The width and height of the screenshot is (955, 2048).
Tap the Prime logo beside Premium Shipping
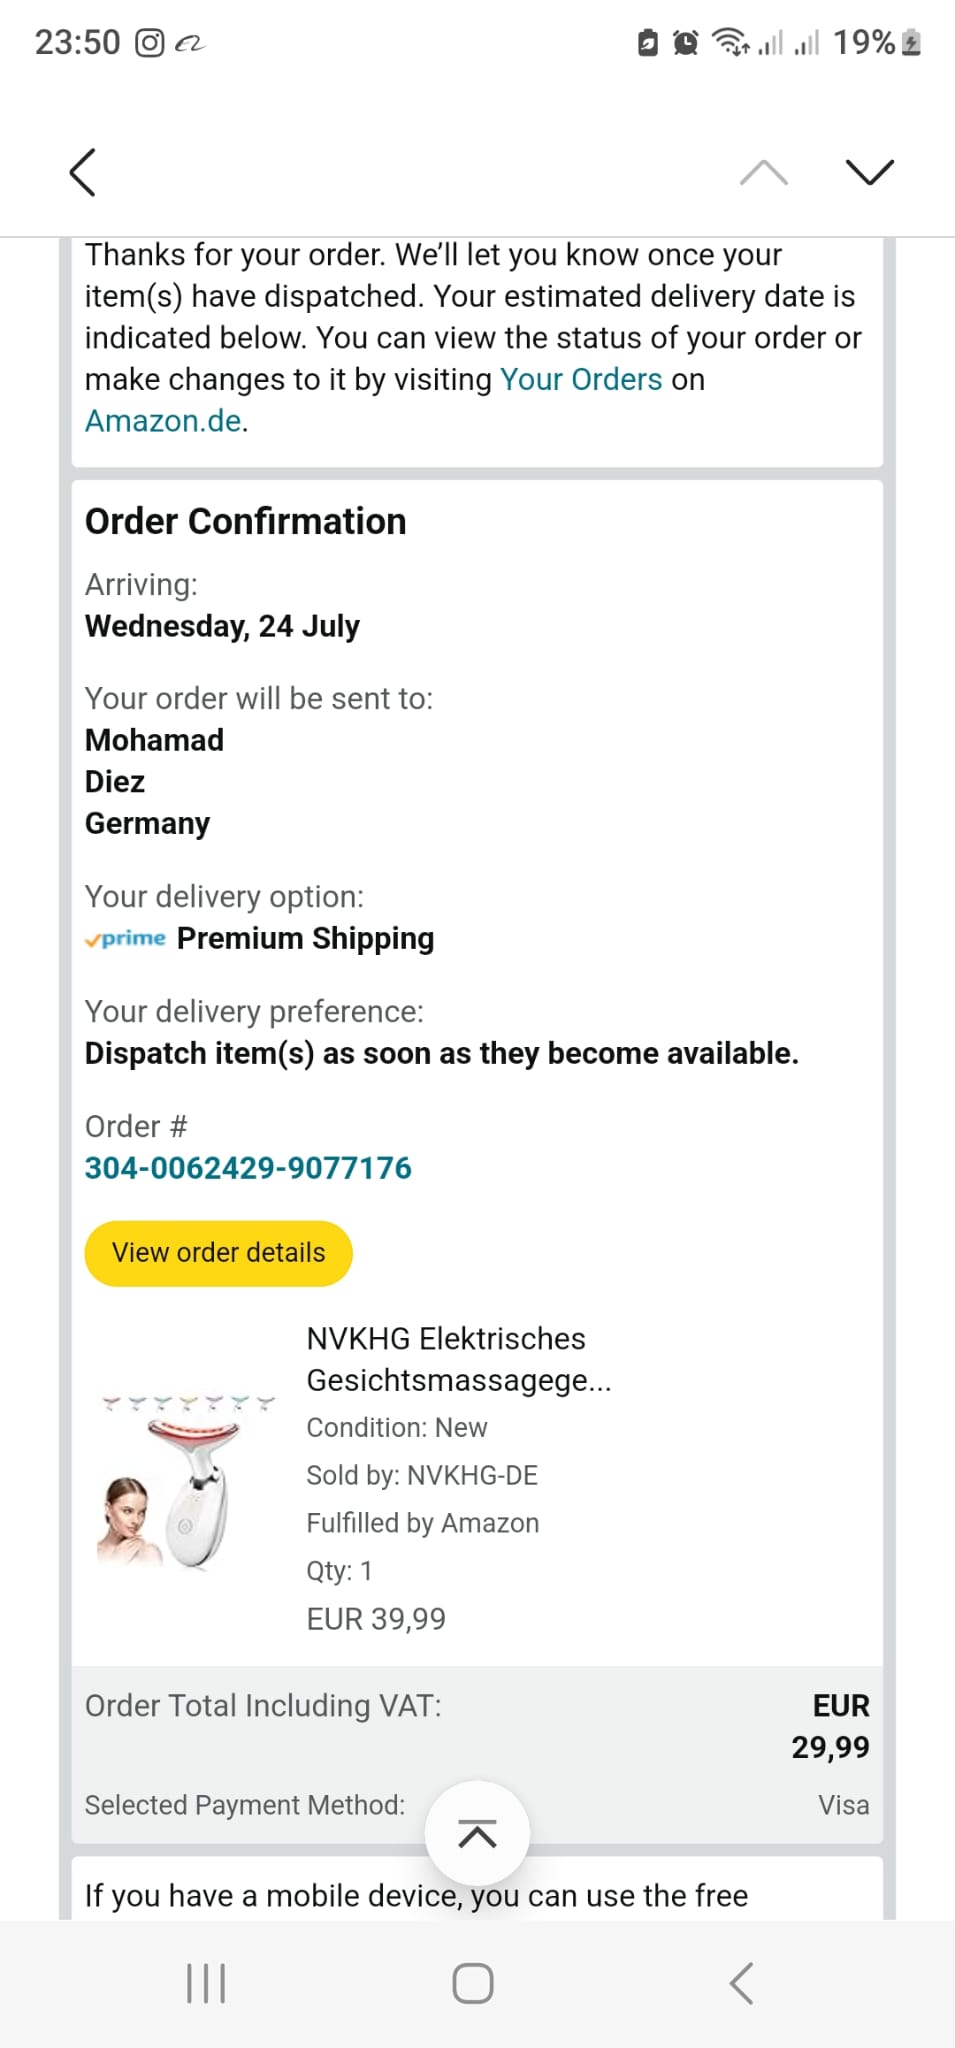coord(126,938)
